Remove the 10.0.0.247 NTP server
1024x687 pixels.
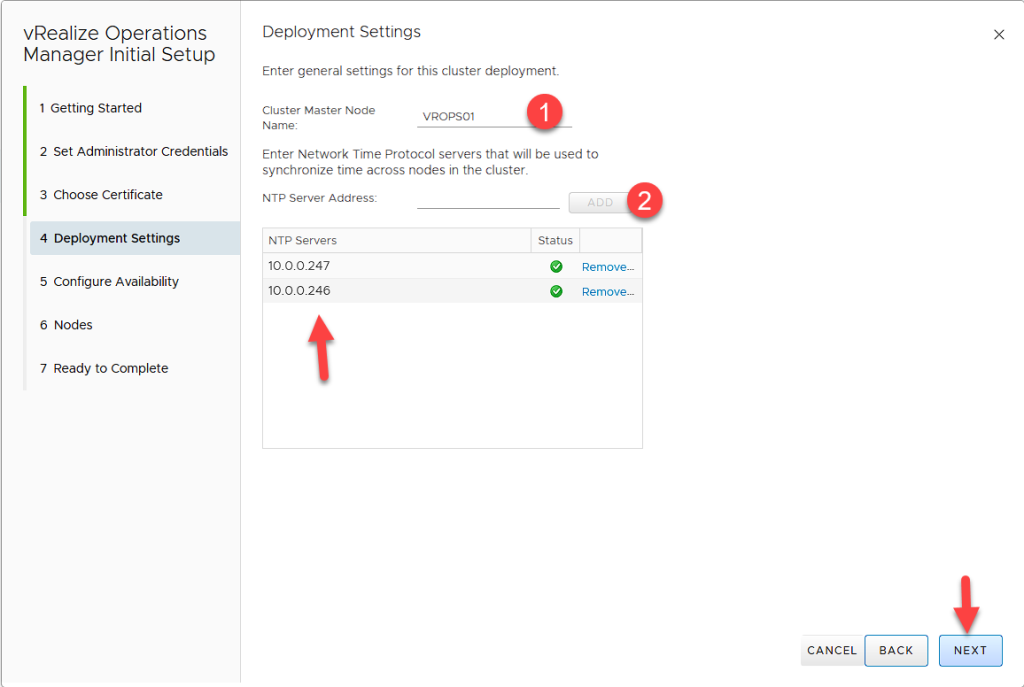tap(607, 267)
